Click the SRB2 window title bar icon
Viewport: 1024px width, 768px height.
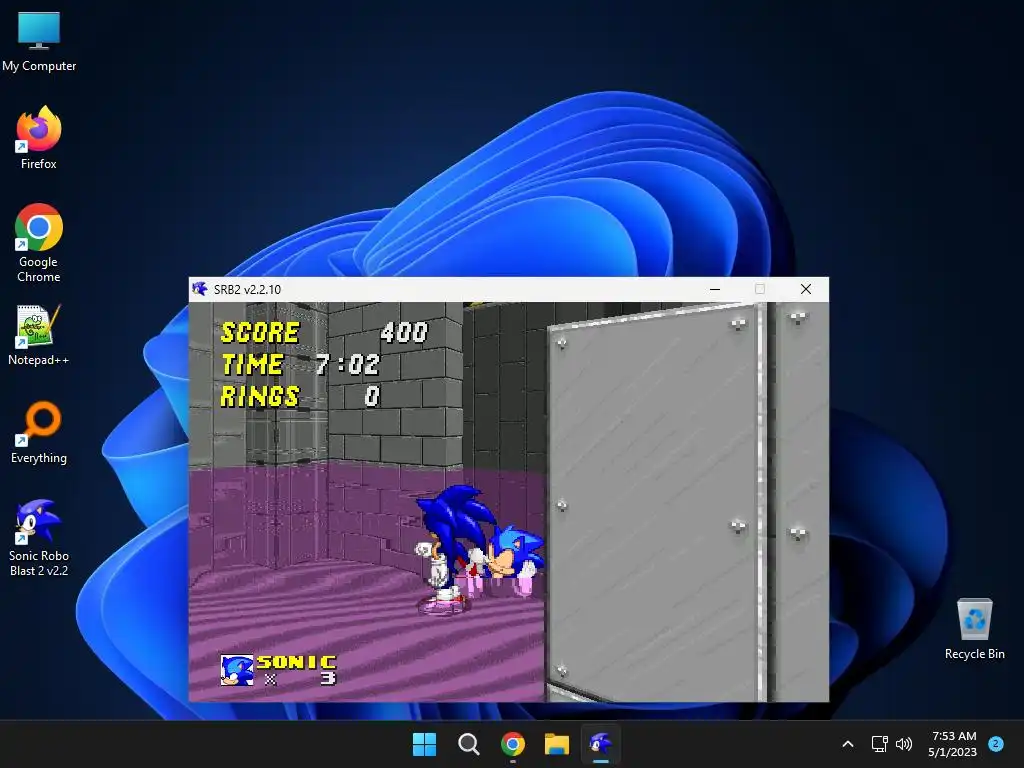[200, 289]
